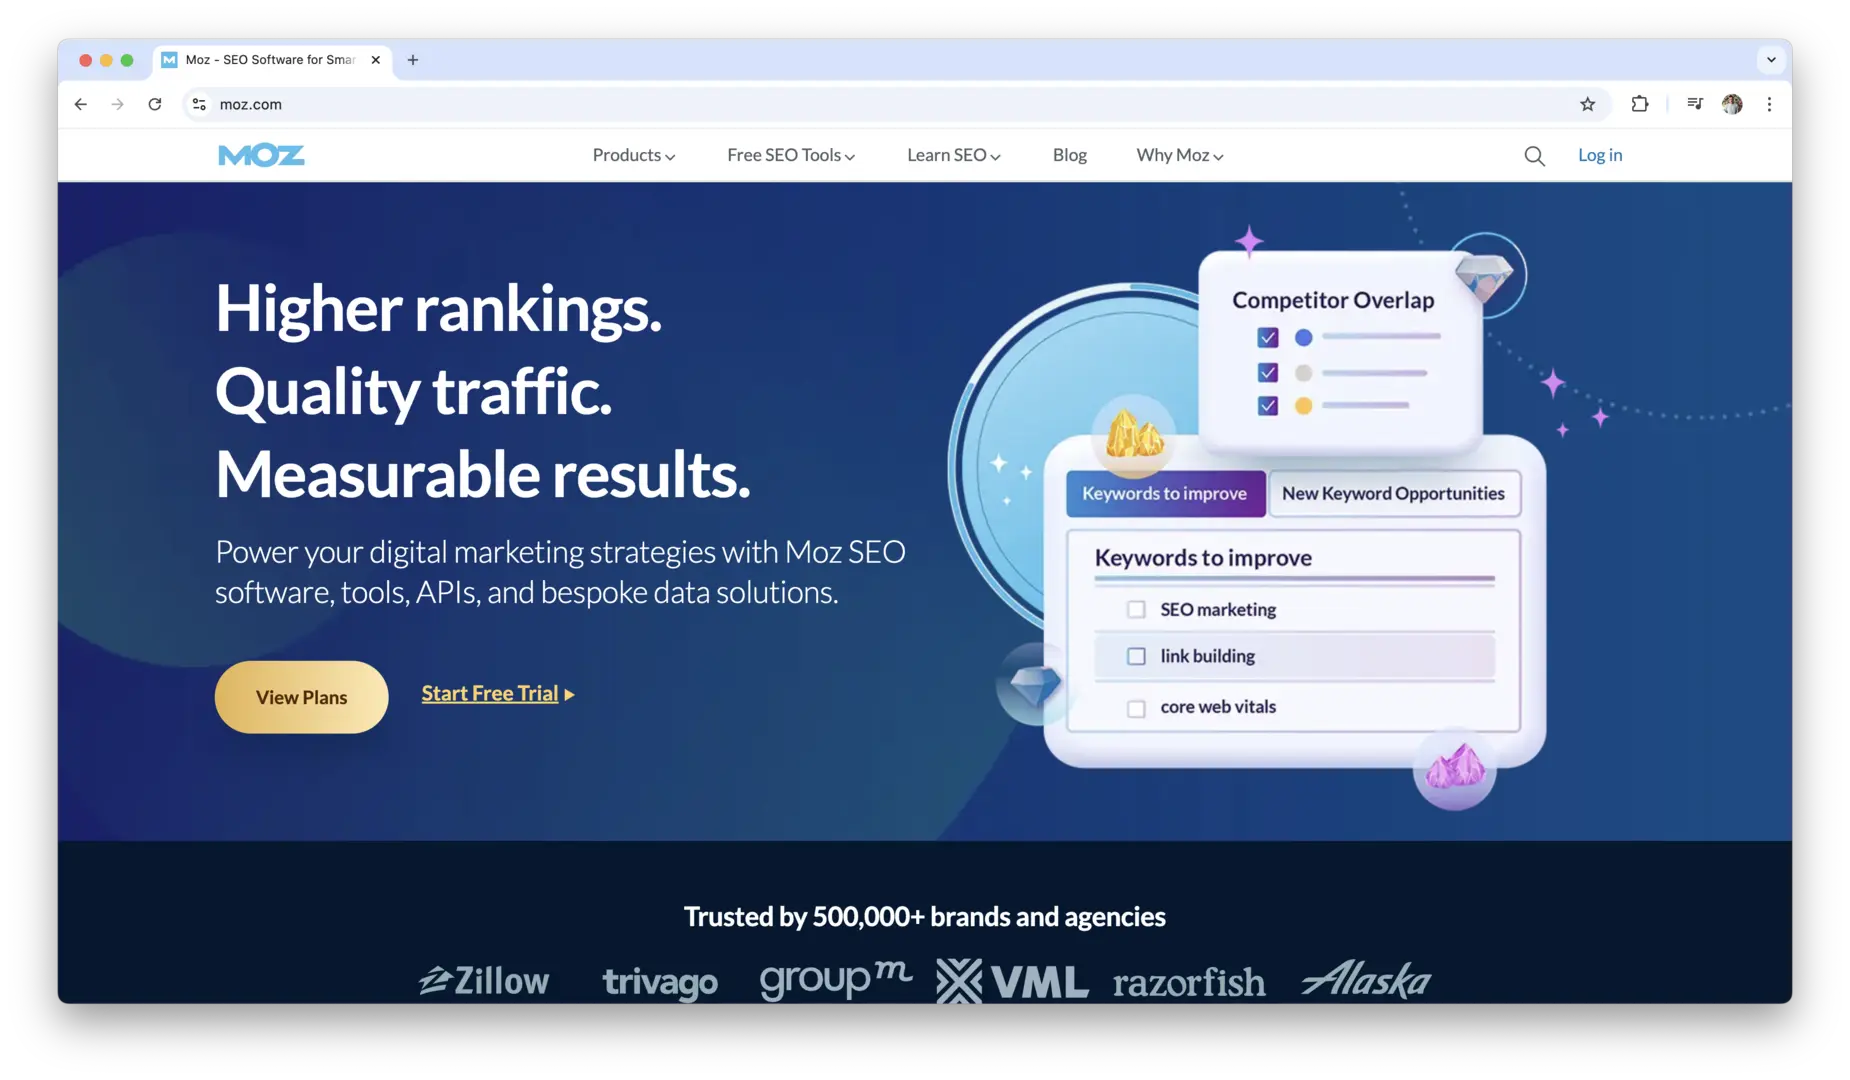1850x1080 pixels.
Task: Click the Higher rankings headline
Action: pyautogui.click(x=438, y=308)
